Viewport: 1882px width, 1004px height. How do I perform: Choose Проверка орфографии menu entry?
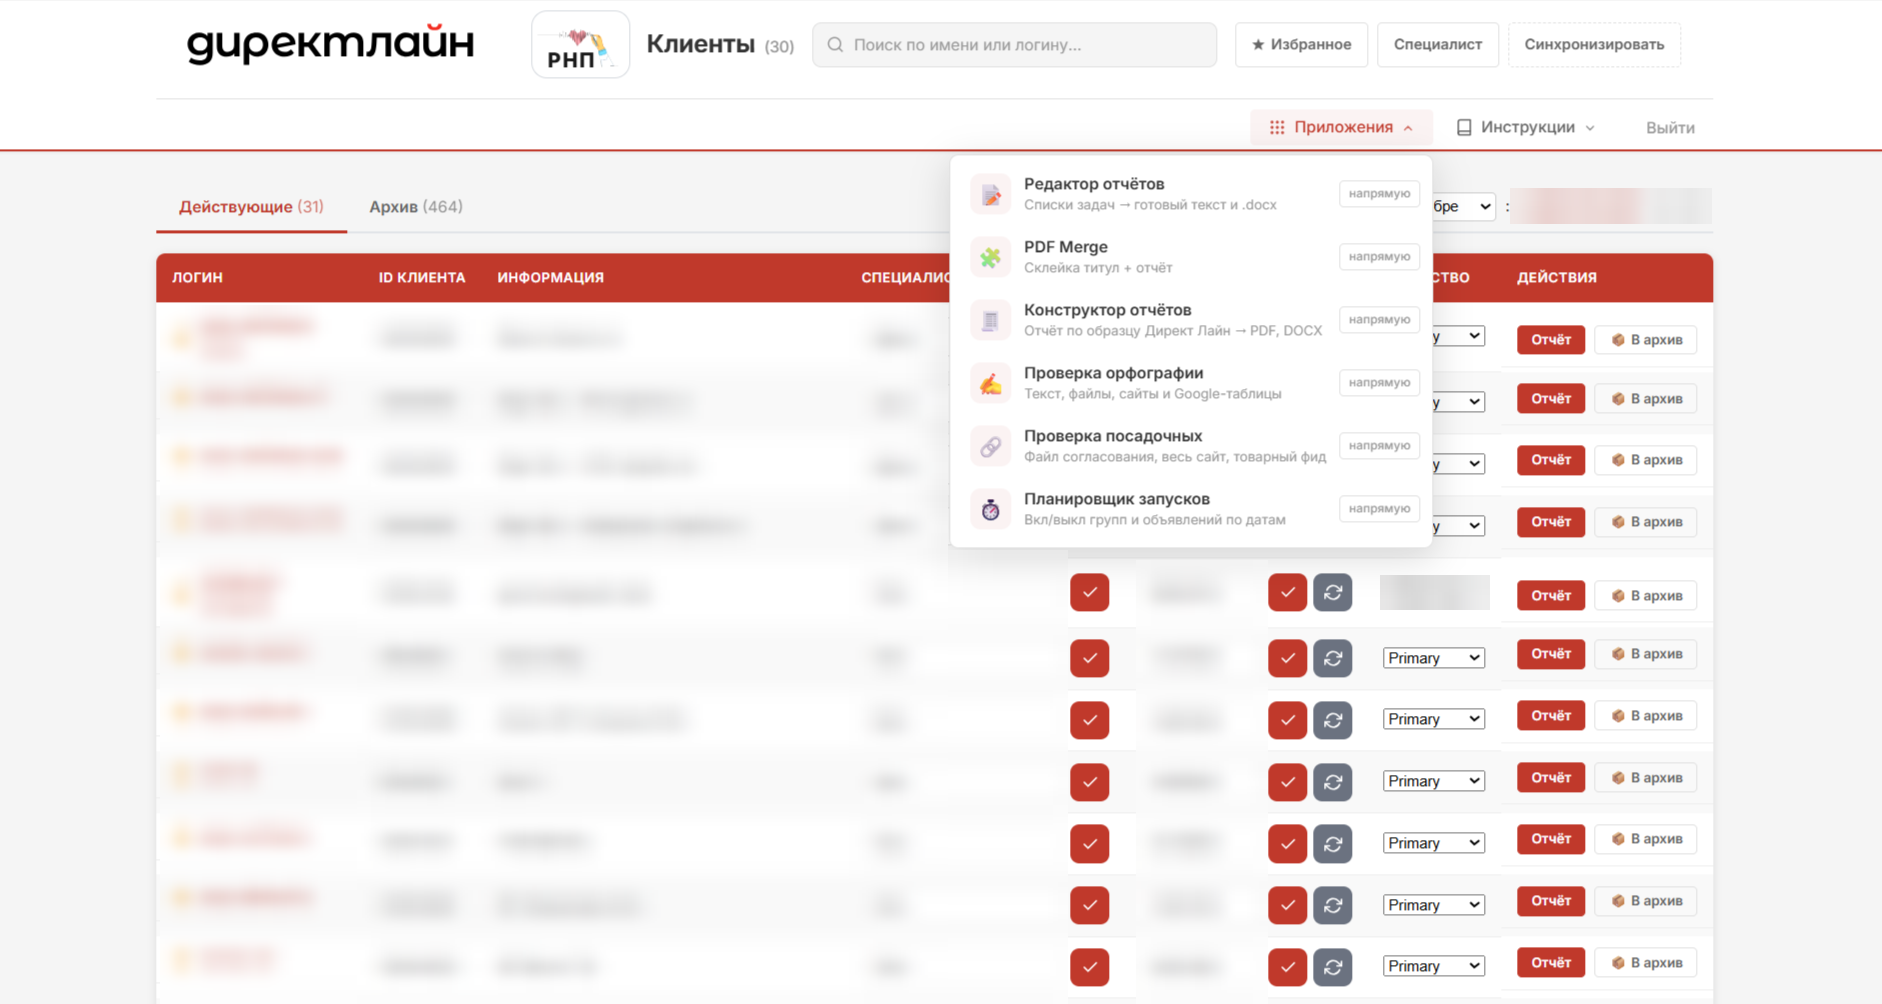[x=1191, y=383]
